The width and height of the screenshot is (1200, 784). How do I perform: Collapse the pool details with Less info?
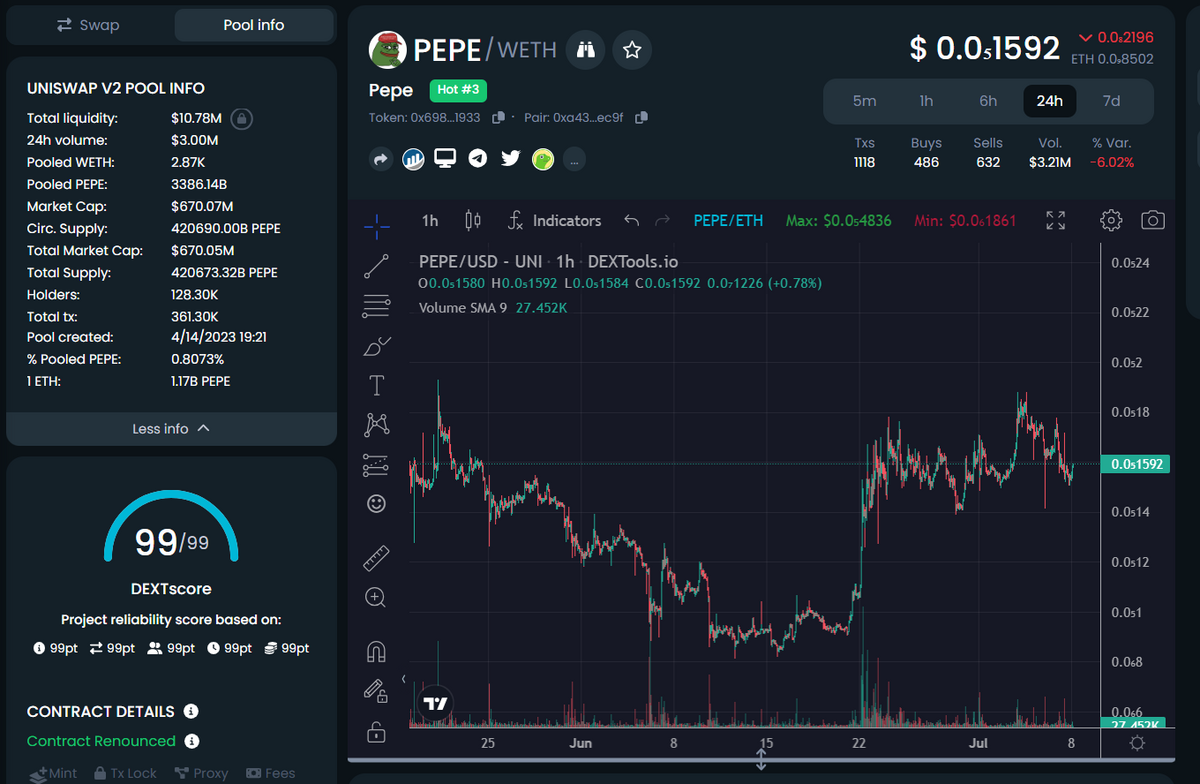(x=172, y=428)
